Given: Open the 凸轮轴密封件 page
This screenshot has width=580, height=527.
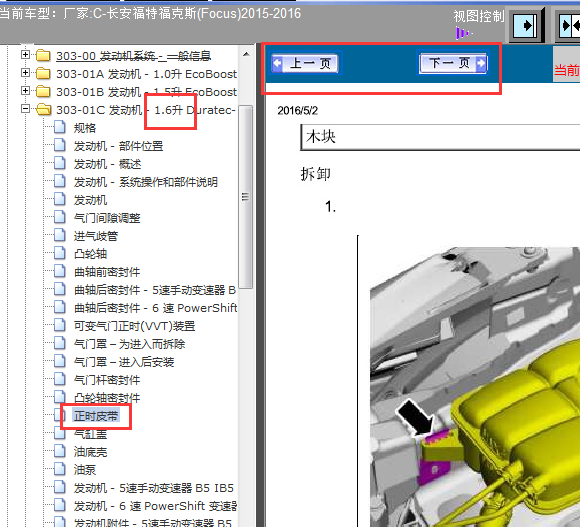Looking at the screenshot, I should (107, 398).
